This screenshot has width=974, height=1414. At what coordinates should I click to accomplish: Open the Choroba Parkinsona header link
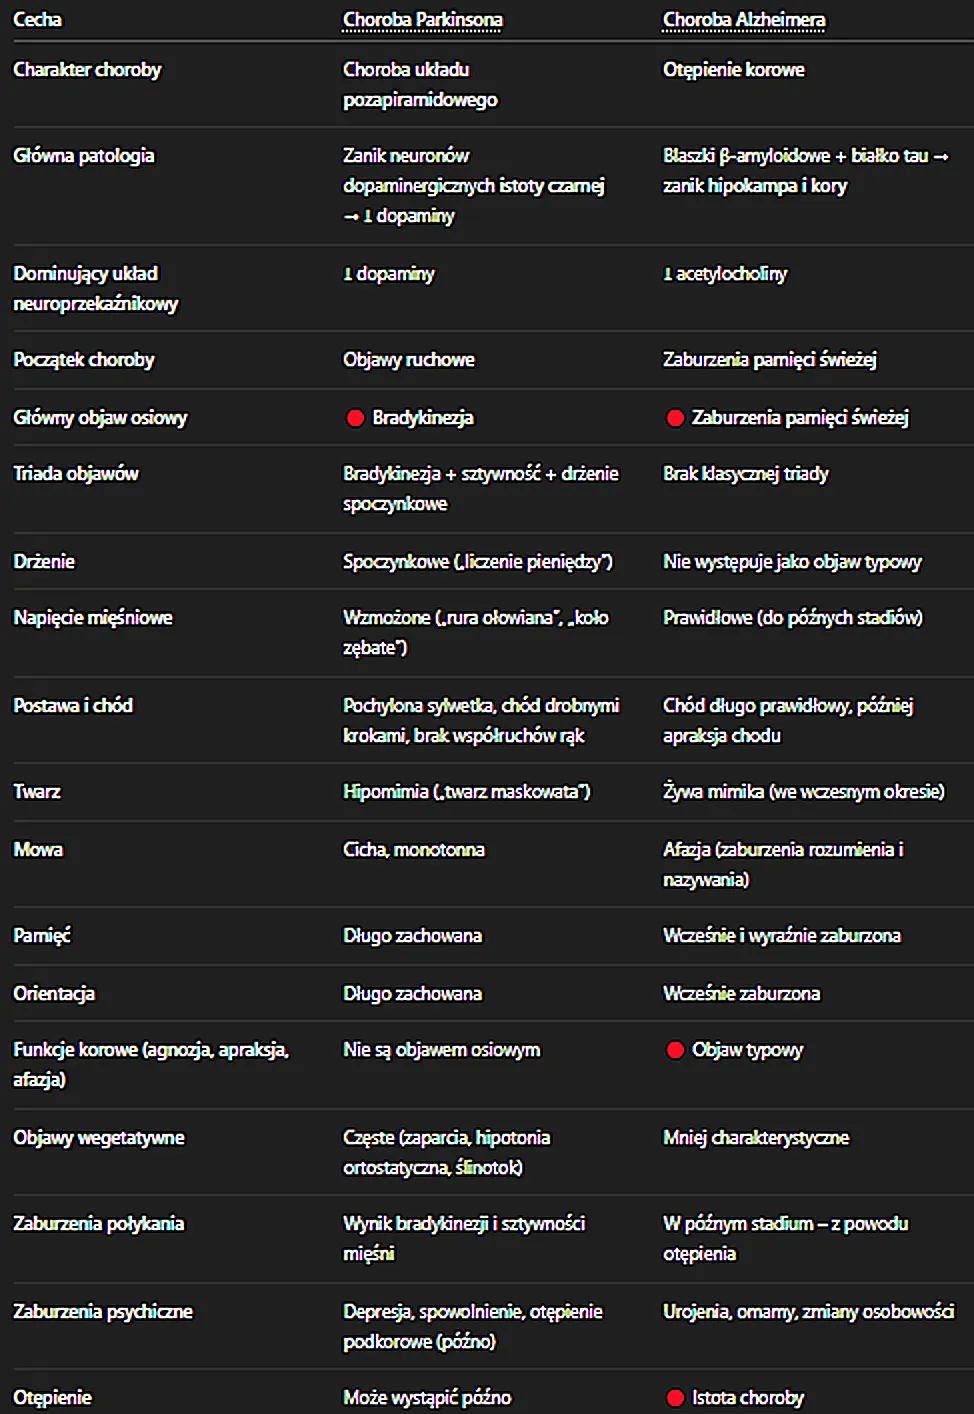423,20
